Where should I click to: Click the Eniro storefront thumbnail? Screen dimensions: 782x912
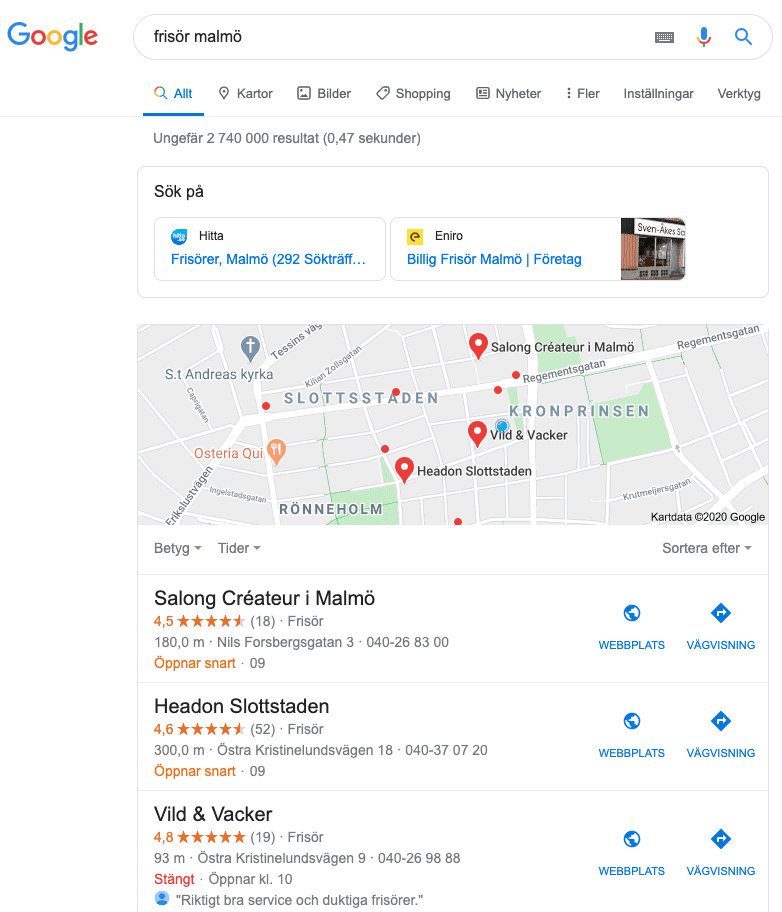[653, 249]
